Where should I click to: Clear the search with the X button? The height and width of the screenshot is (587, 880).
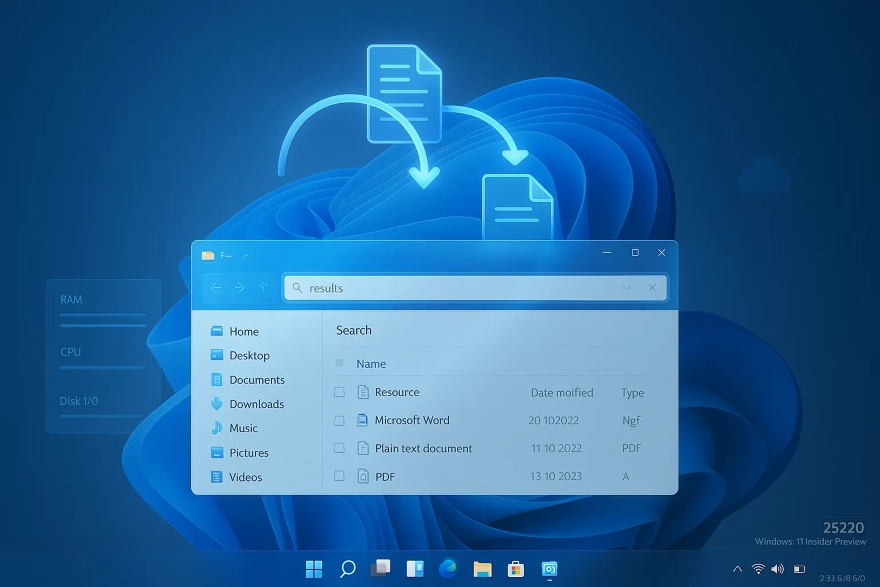coord(652,287)
